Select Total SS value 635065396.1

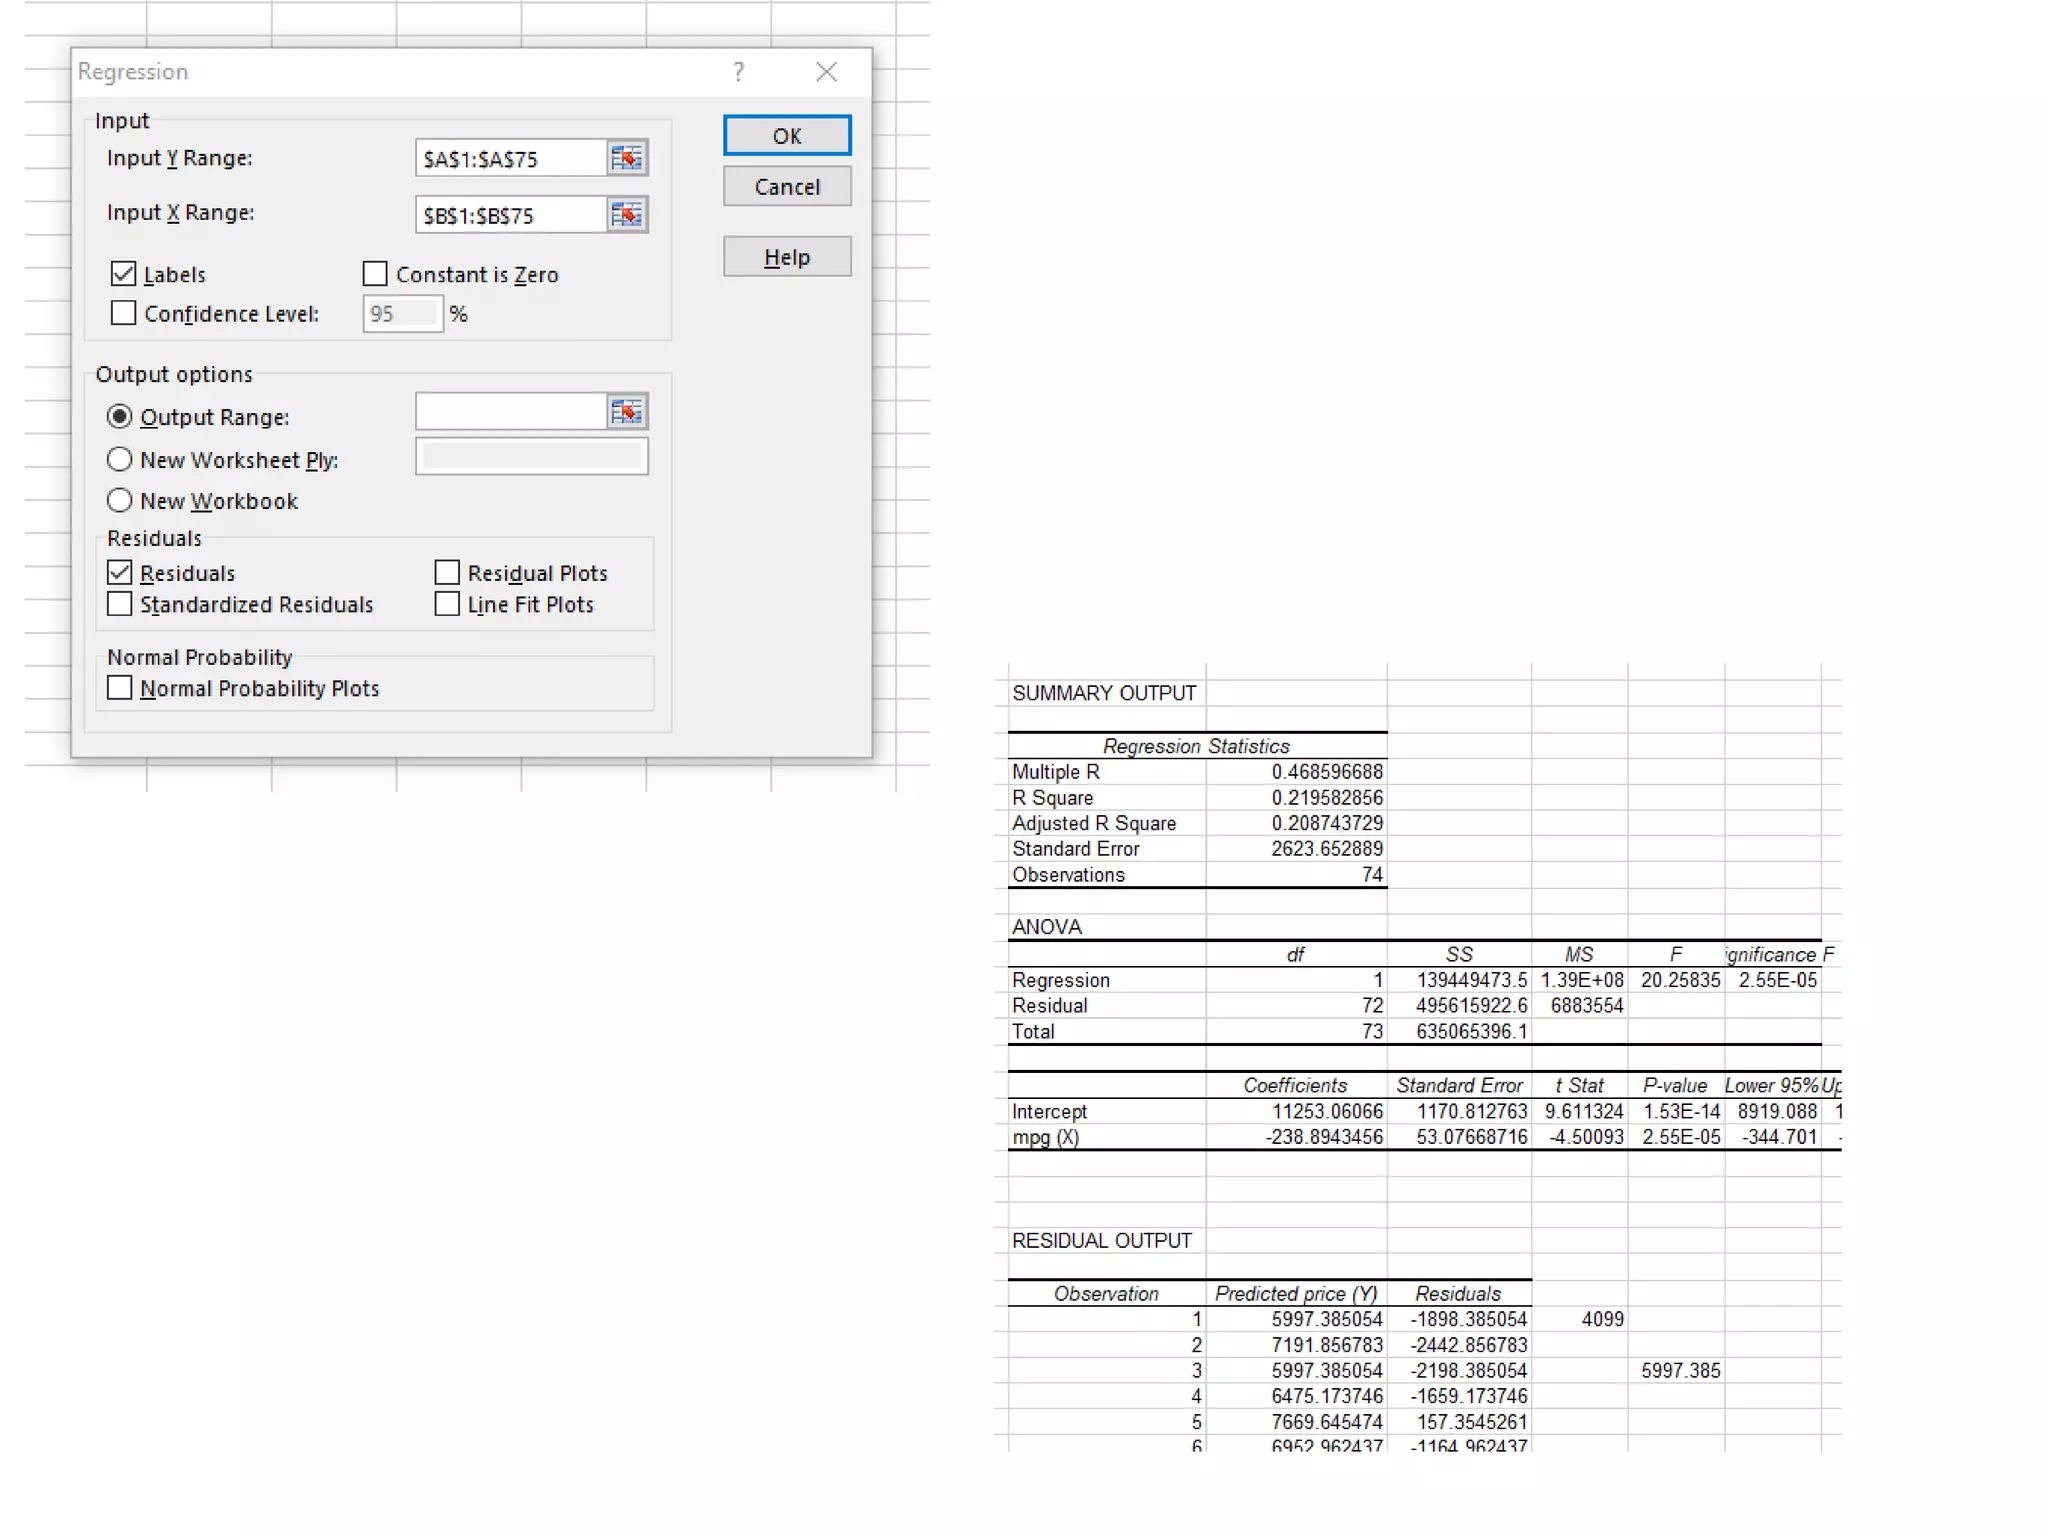pos(1459,1032)
